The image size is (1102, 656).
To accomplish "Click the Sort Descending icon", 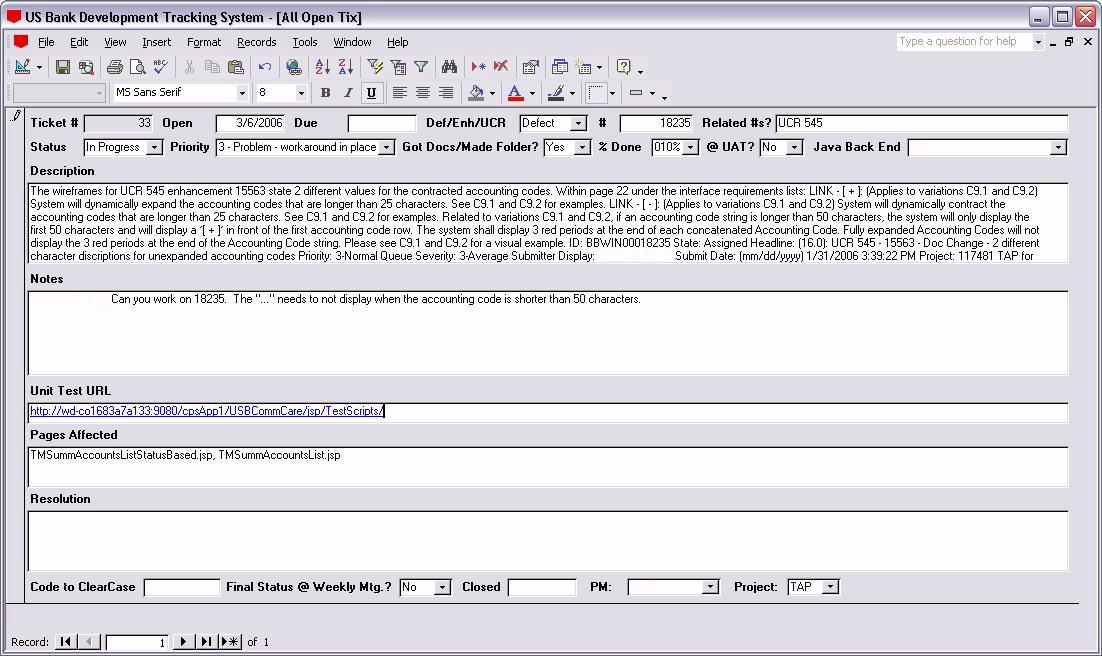I will coord(345,67).
